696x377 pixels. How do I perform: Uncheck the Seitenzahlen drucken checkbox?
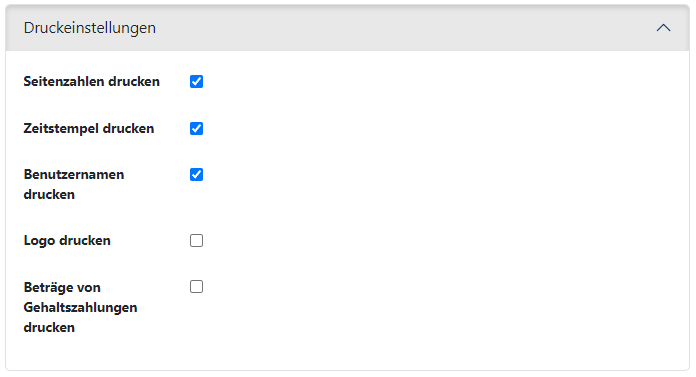pyautogui.click(x=196, y=82)
